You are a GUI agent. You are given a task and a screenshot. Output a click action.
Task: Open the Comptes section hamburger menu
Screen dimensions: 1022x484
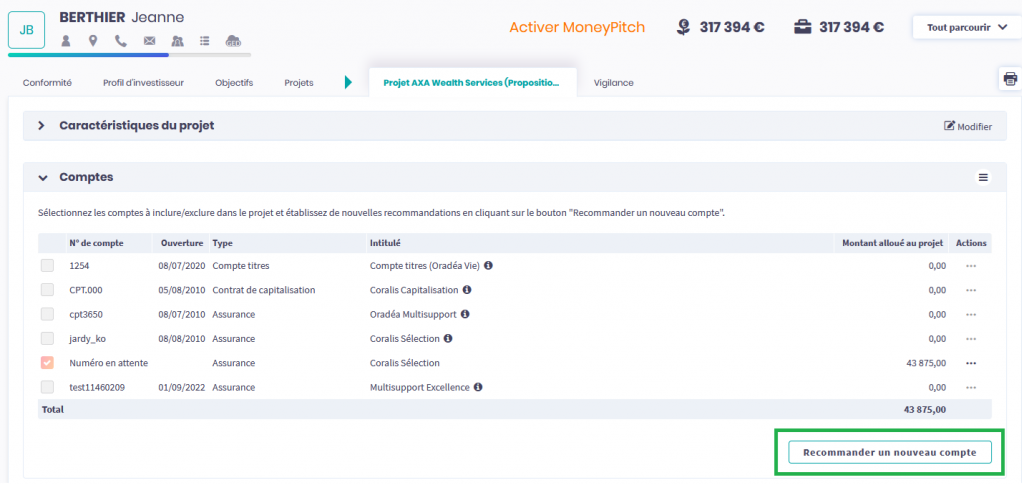983,177
